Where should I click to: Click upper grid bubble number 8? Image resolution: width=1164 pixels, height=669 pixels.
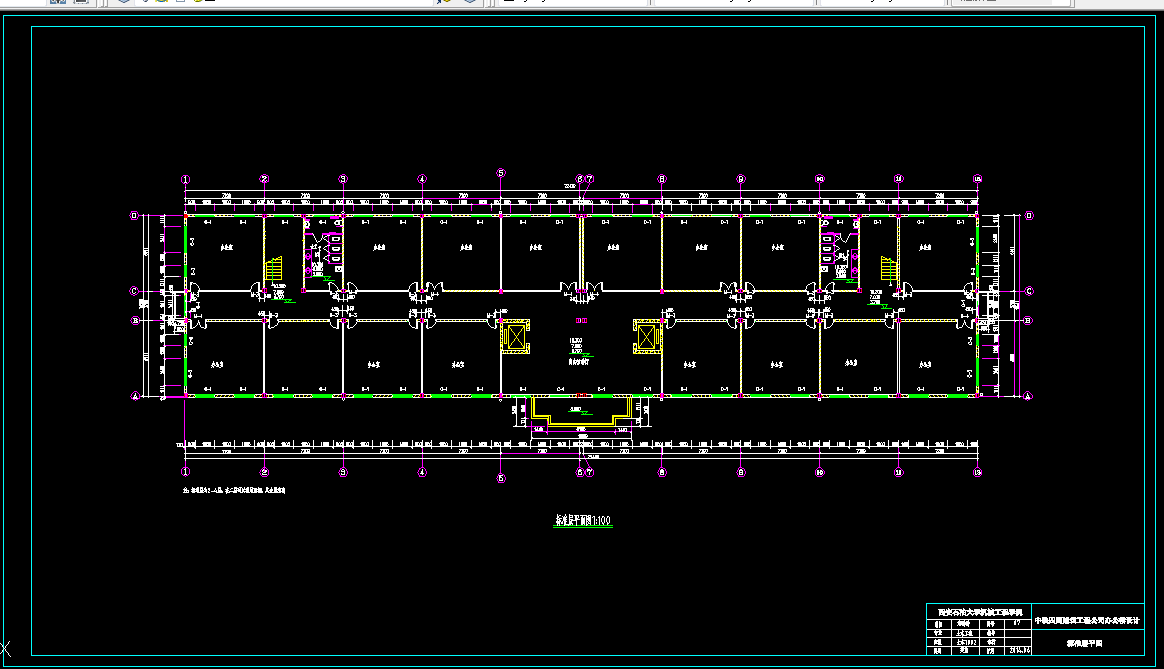point(662,179)
